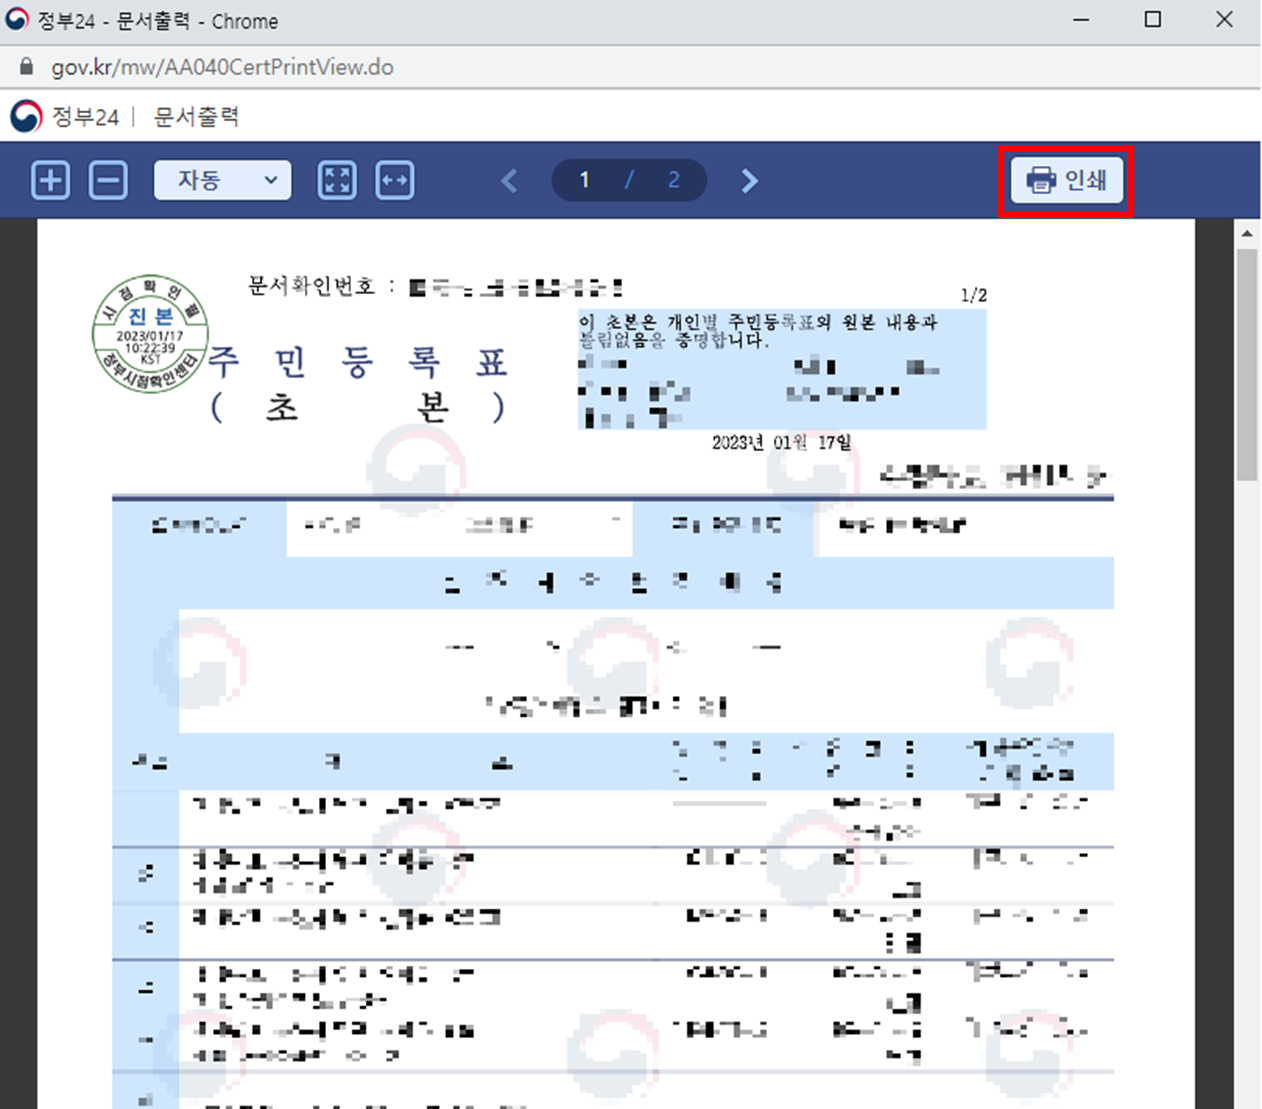This screenshot has width=1262, height=1109.
Task: Click the 인쇄 print button
Action: coord(1066,180)
